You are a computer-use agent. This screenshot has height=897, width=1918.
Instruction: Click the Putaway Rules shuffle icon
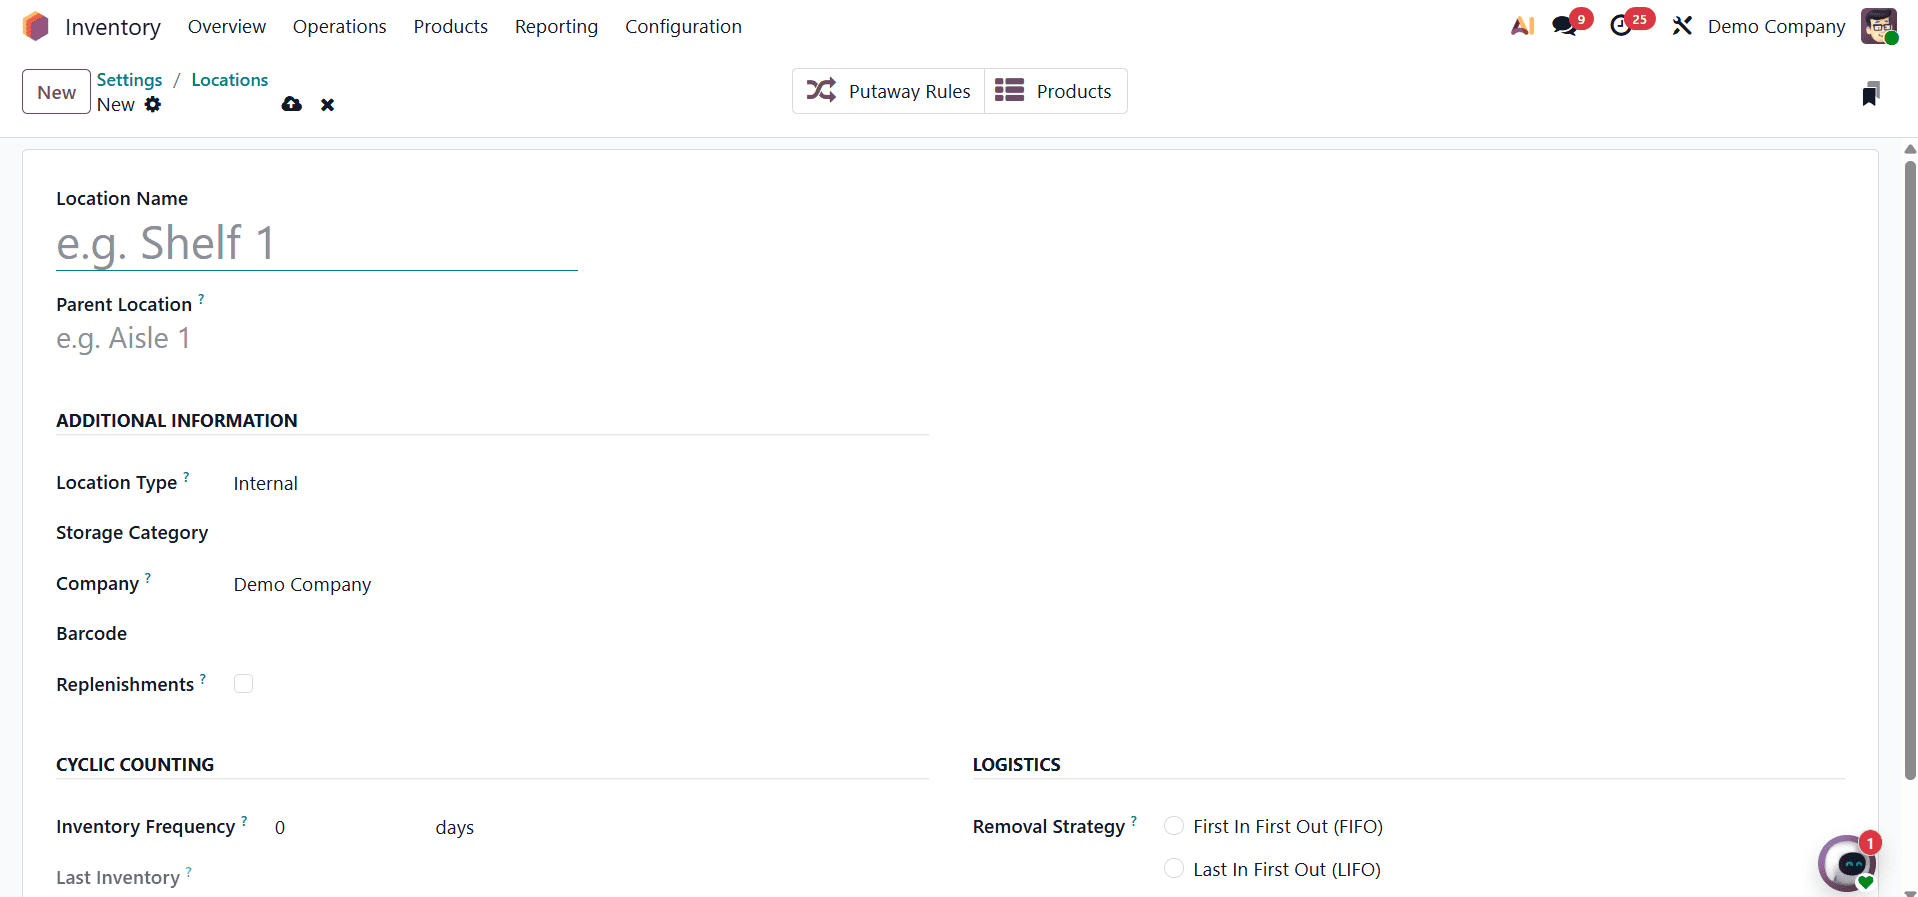pos(821,90)
